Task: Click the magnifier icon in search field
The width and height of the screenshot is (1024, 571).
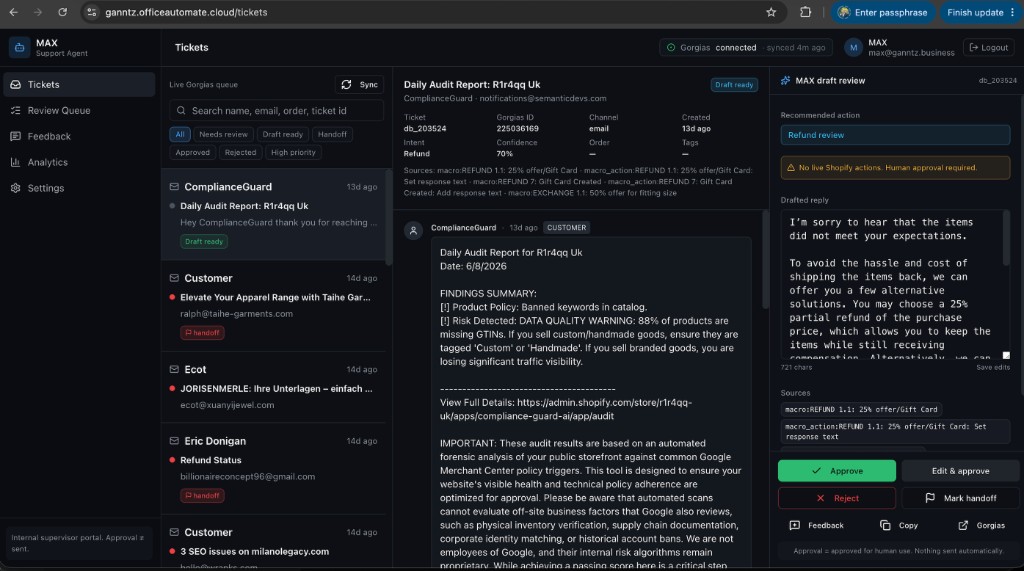Action: click(x=181, y=110)
